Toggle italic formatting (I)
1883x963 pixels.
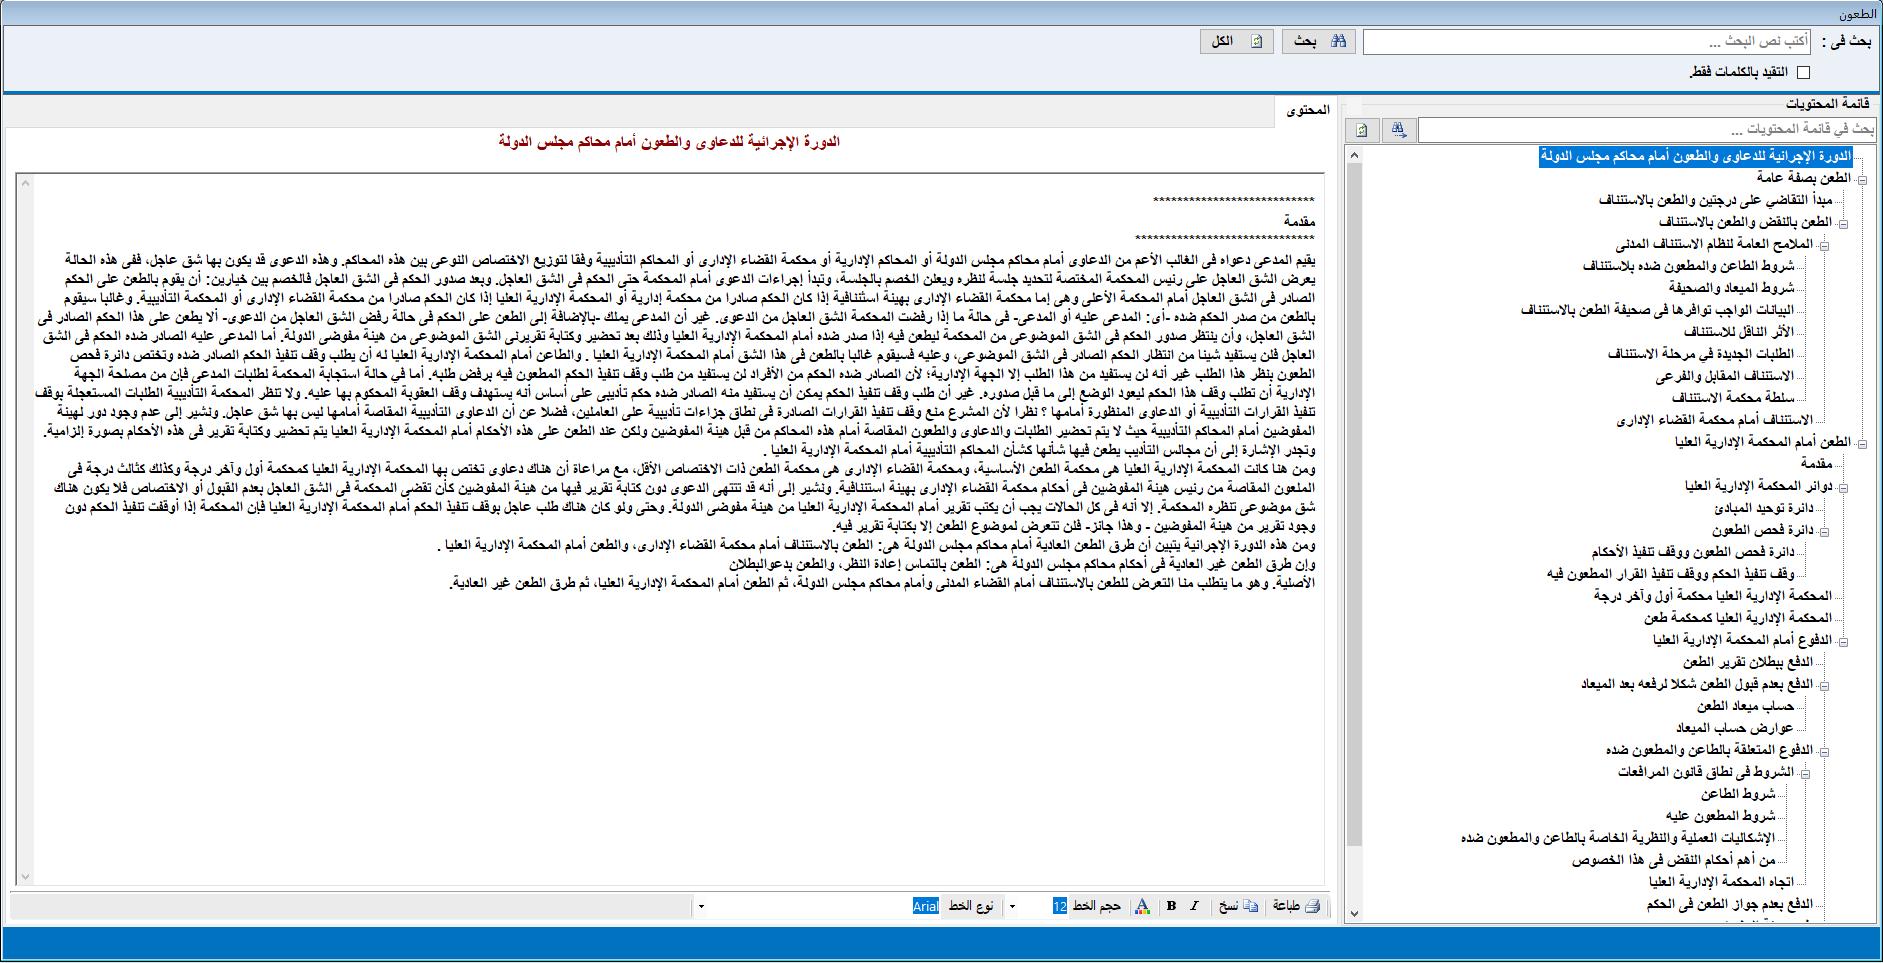(x=1194, y=906)
